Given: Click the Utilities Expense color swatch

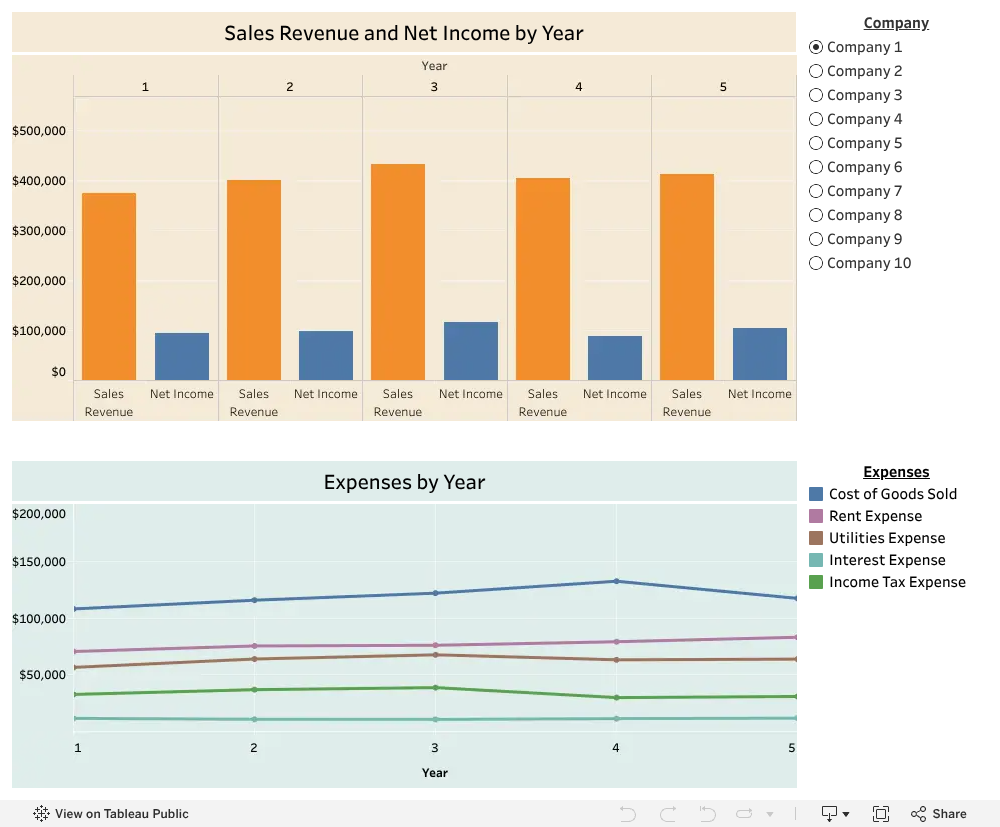Looking at the screenshot, I should [x=816, y=538].
